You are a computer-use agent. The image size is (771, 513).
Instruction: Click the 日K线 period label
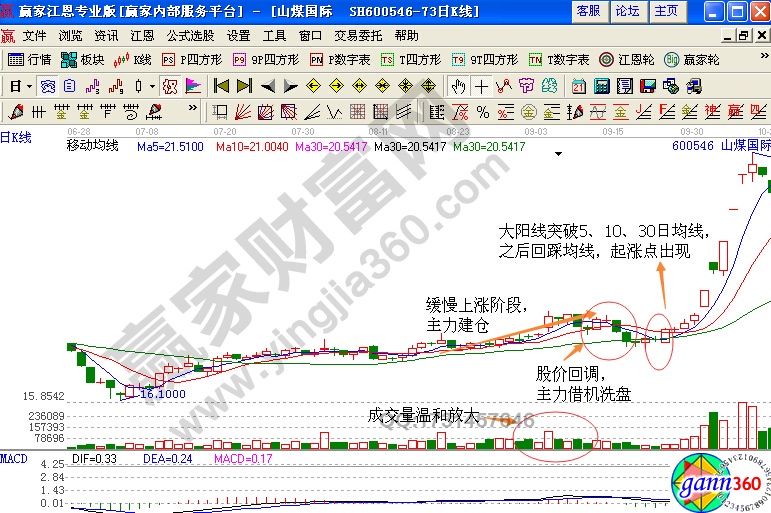[18, 135]
